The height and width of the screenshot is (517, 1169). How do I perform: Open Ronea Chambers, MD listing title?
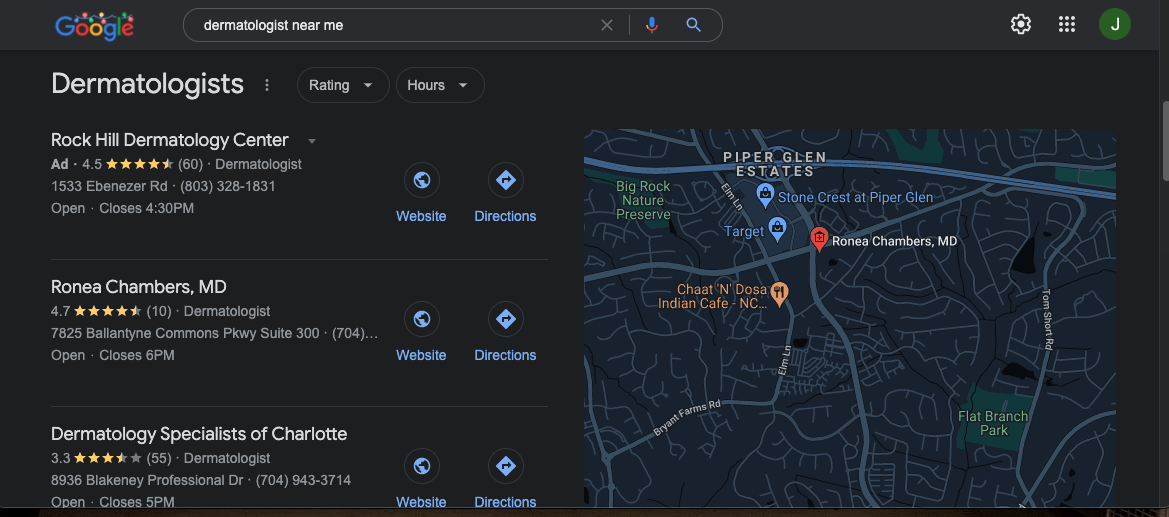click(139, 286)
